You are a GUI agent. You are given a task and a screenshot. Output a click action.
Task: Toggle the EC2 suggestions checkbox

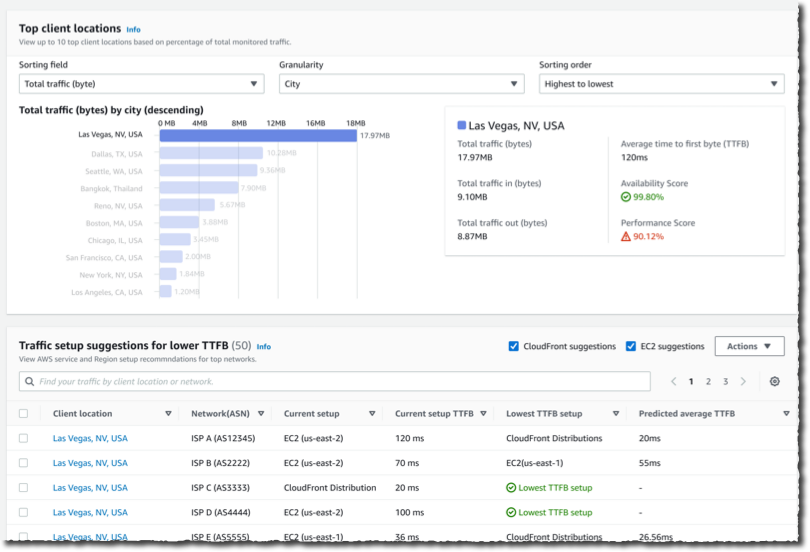[x=631, y=346]
